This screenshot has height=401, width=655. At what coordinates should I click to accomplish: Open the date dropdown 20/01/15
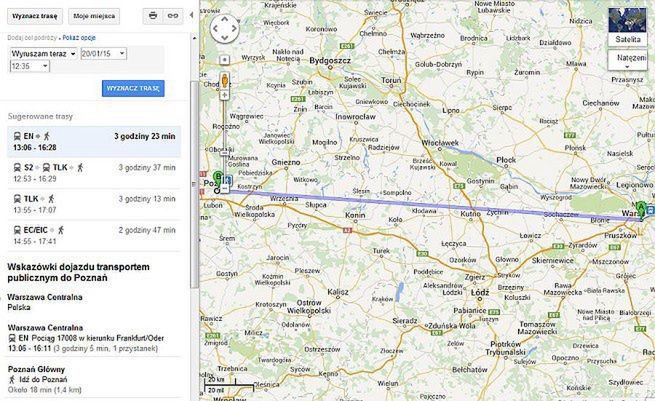[104, 53]
